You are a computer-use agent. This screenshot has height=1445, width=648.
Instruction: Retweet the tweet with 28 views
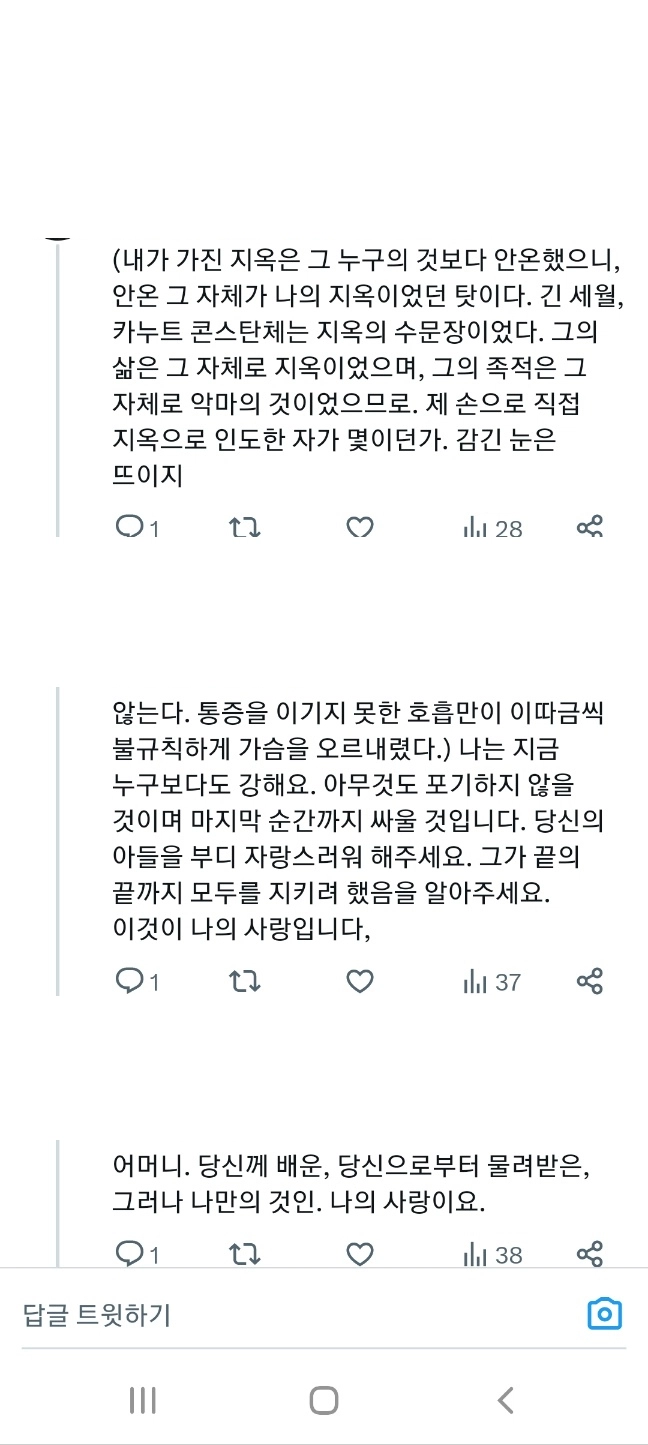tap(245, 528)
